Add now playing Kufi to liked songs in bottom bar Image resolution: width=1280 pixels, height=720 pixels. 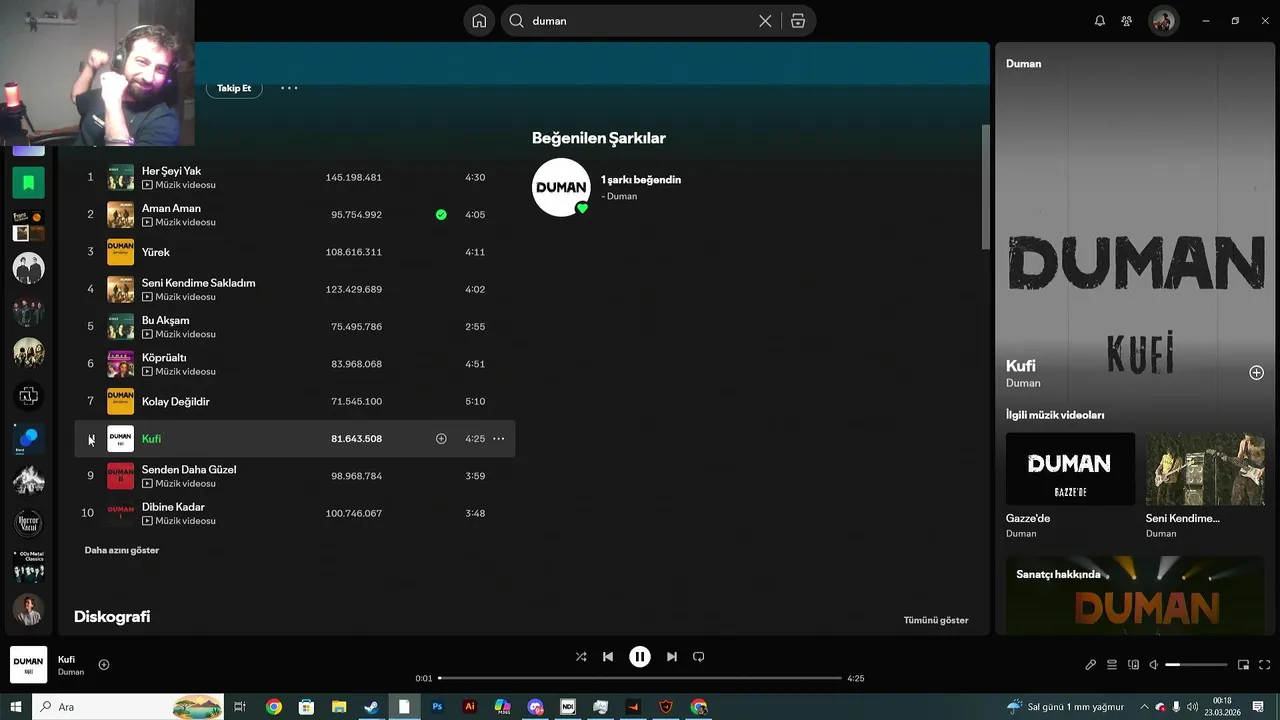click(104, 665)
